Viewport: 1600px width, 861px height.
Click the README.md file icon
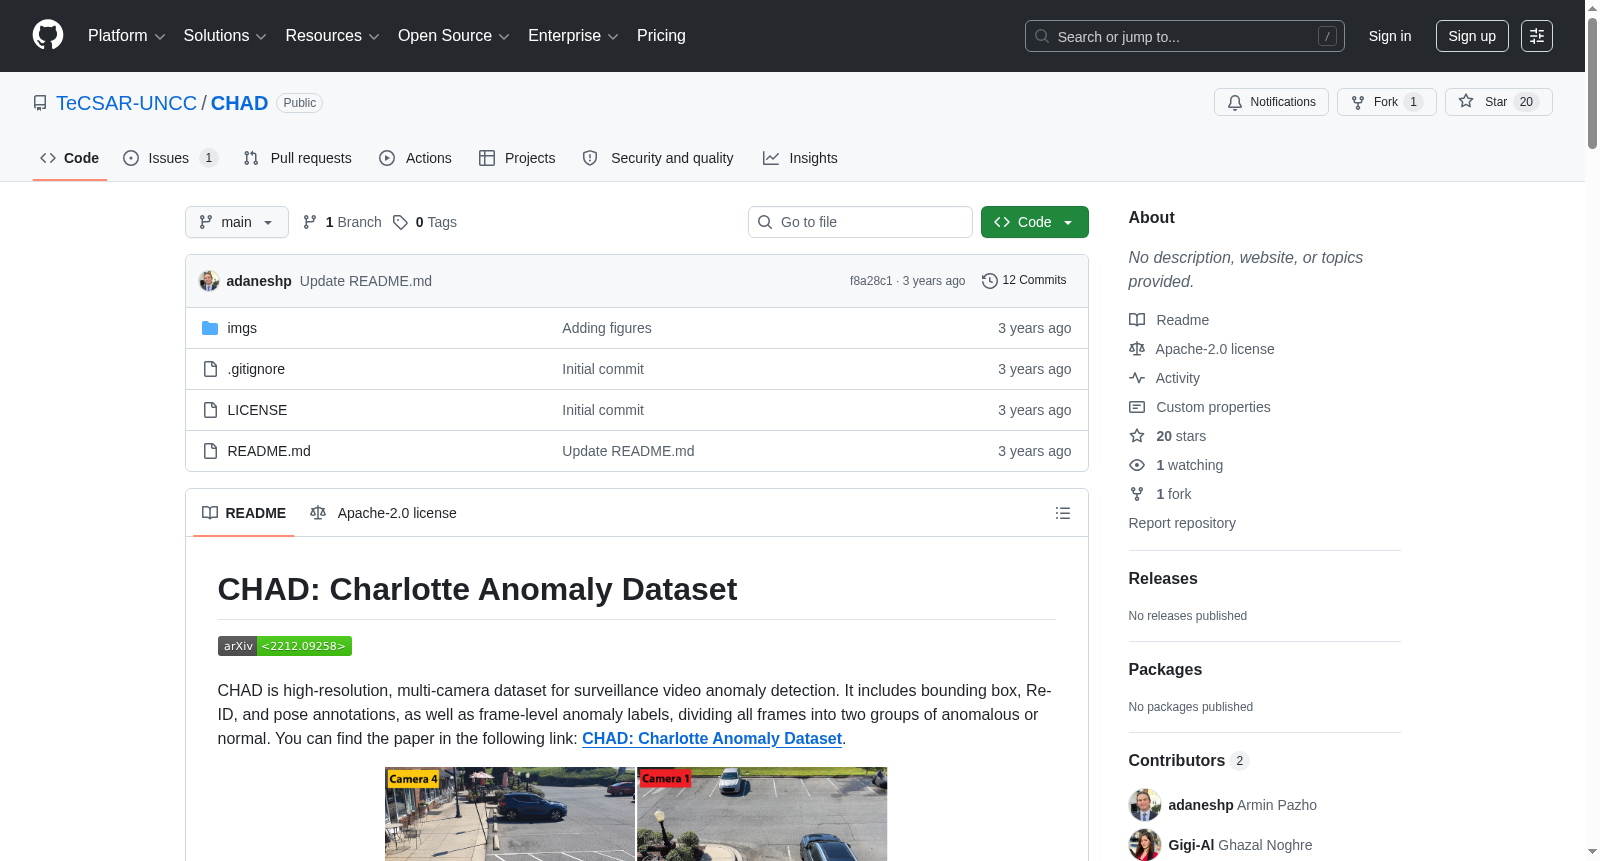pos(210,451)
